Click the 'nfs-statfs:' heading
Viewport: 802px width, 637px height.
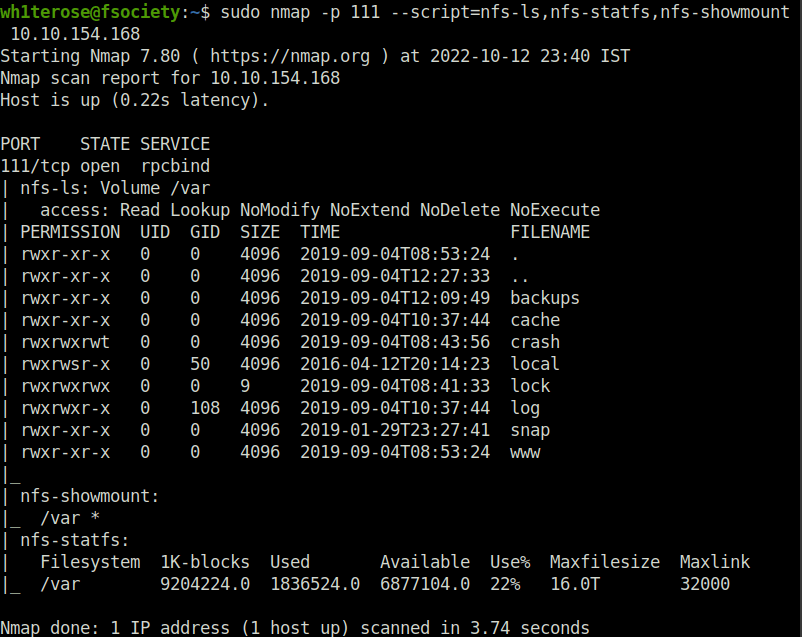point(75,540)
